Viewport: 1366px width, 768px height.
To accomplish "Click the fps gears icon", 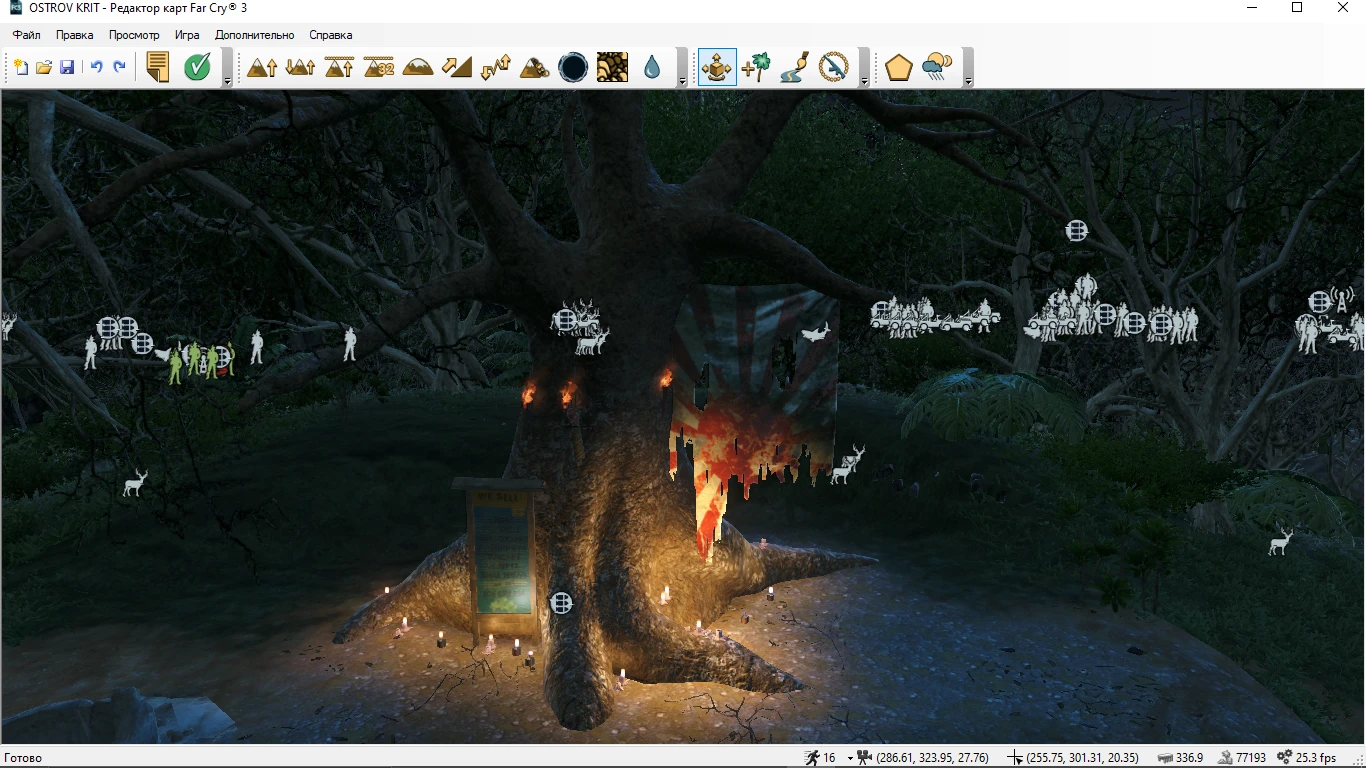I will click(1286, 758).
